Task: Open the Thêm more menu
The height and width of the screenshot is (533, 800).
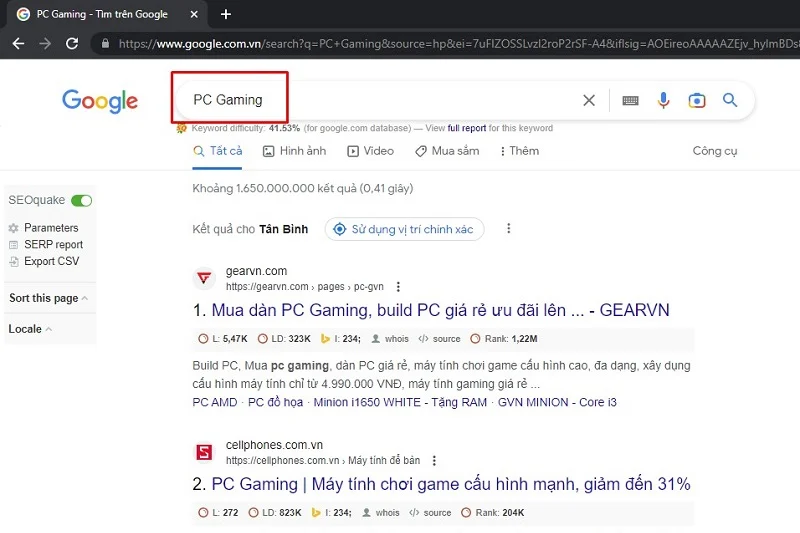Action: (x=519, y=151)
